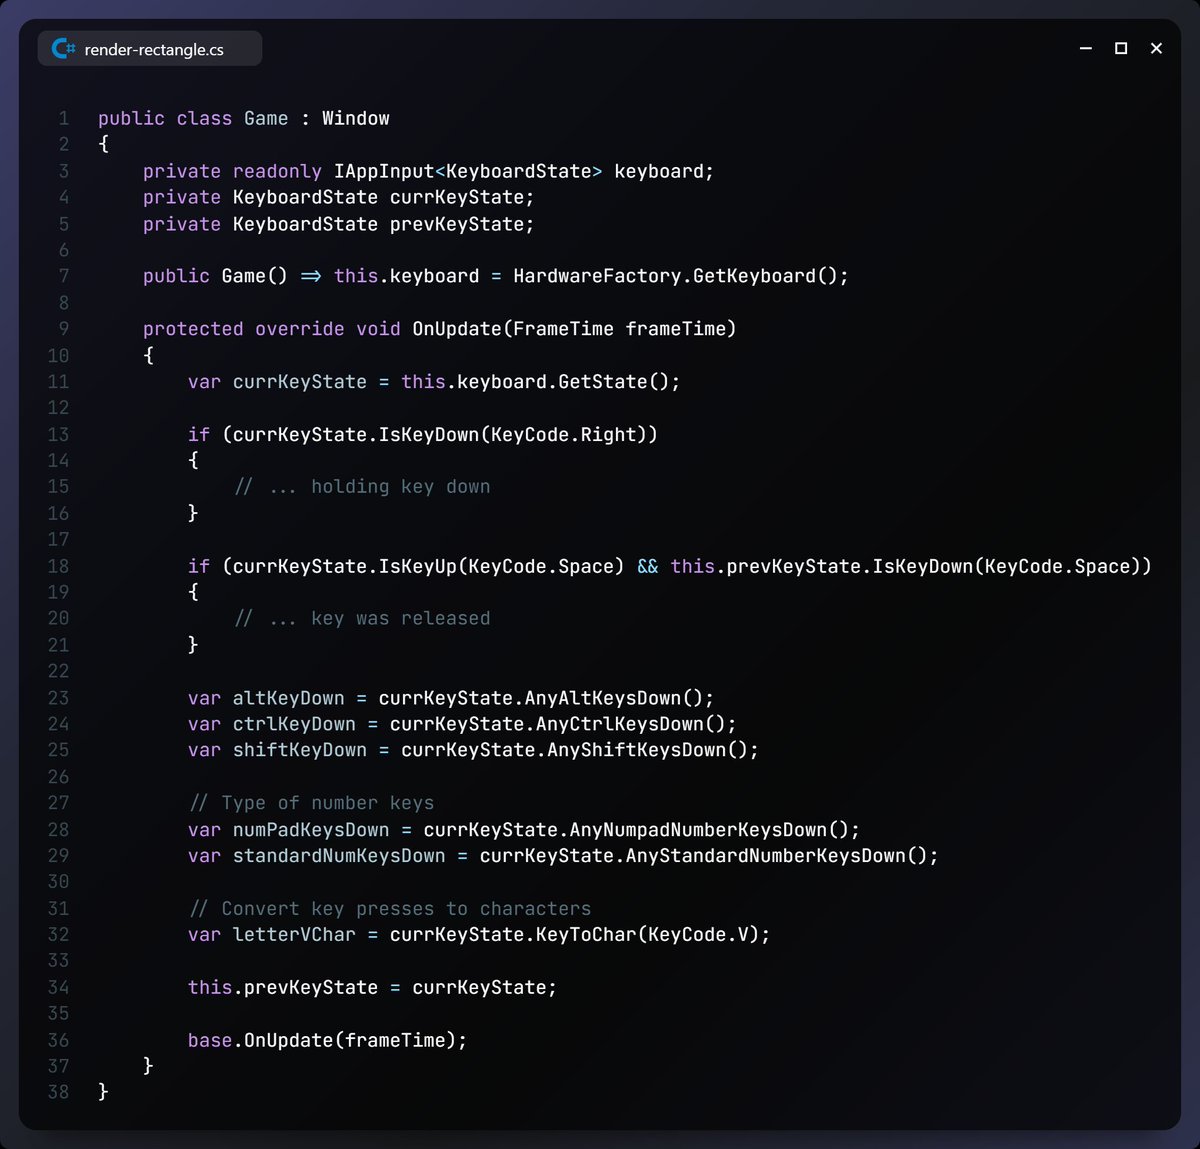Click 'this.keyboard.GetState()' on line 11
Image resolution: width=1200 pixels, height=1149 pixels.
535,381
